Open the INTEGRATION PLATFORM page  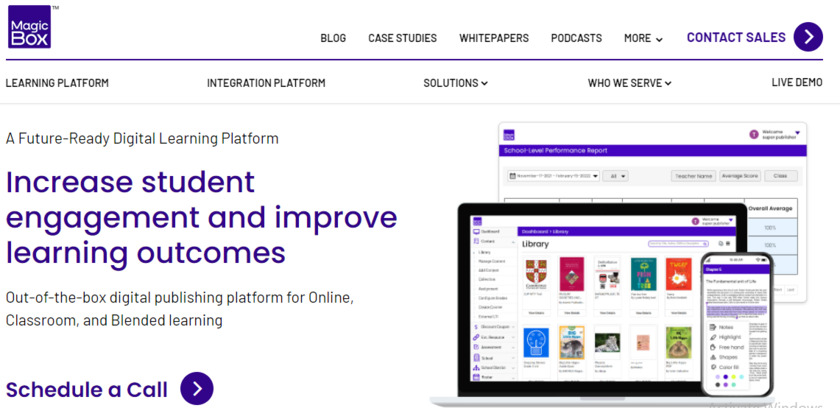(266, 83)
